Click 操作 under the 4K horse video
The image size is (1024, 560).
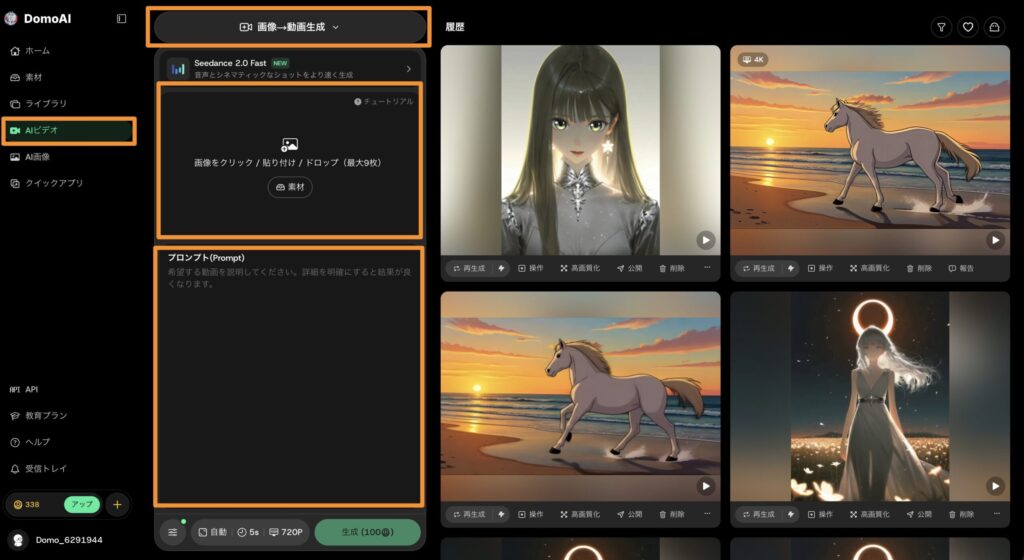[x=820, y=268]
